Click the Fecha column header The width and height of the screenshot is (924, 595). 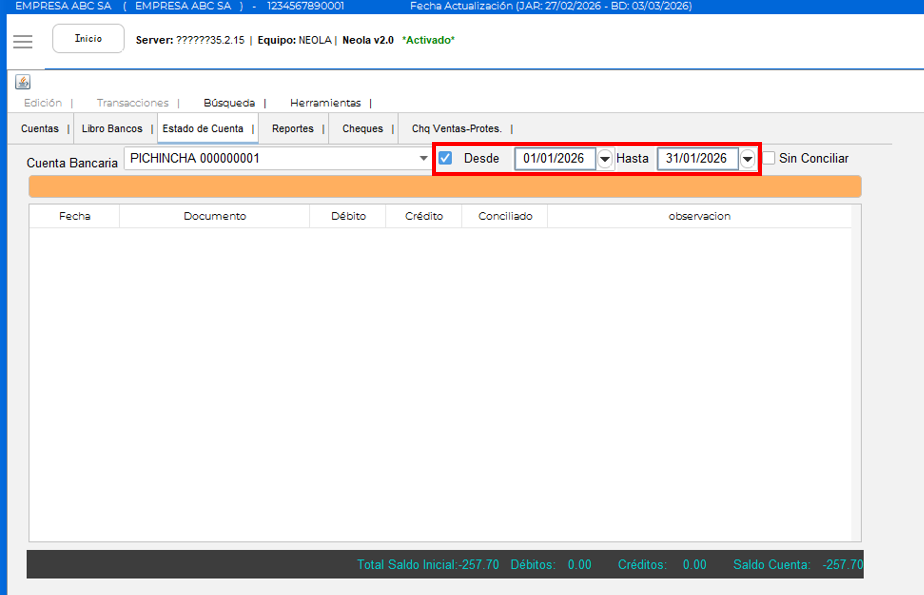74,216
